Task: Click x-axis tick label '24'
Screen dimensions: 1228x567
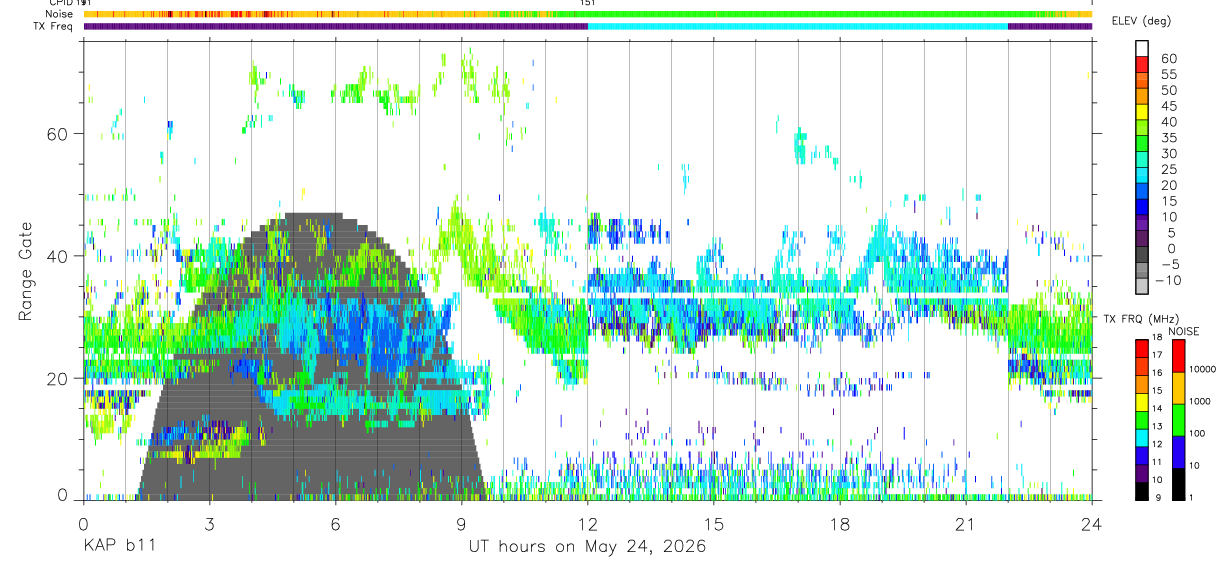Action: [1092, 525]
